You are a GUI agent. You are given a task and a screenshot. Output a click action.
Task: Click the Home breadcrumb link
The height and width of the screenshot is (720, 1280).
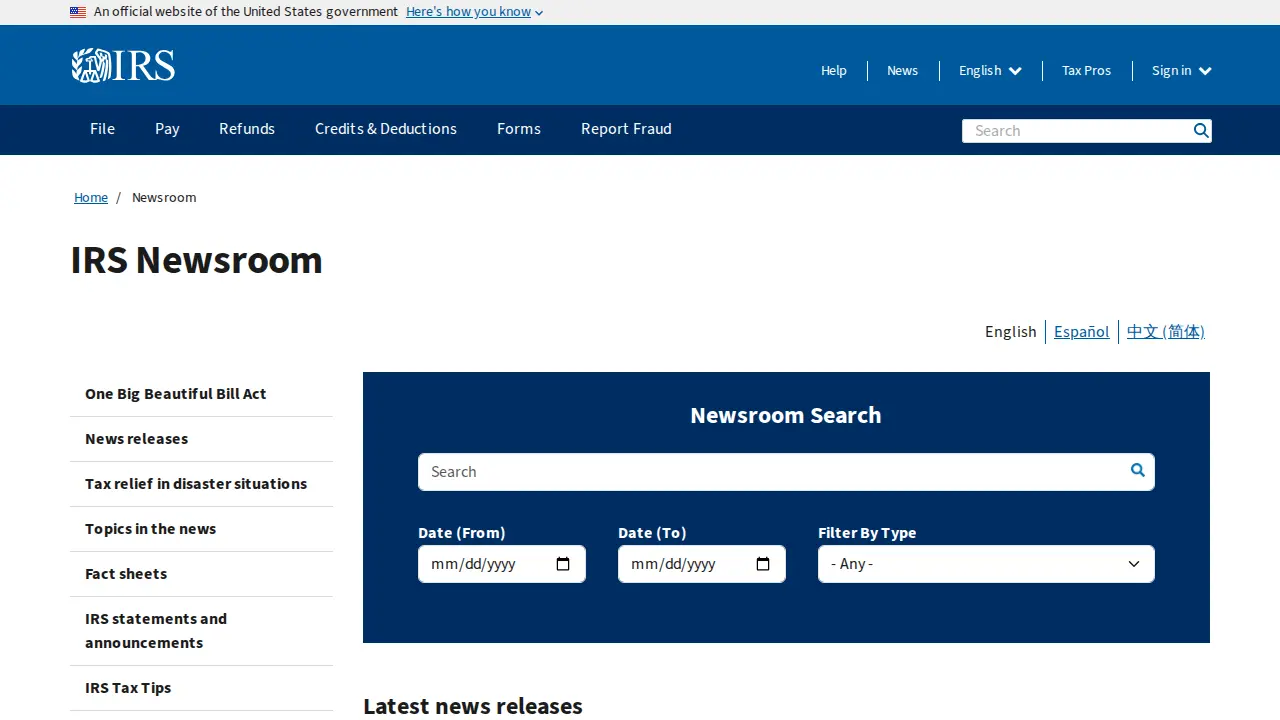coord(91,197)
